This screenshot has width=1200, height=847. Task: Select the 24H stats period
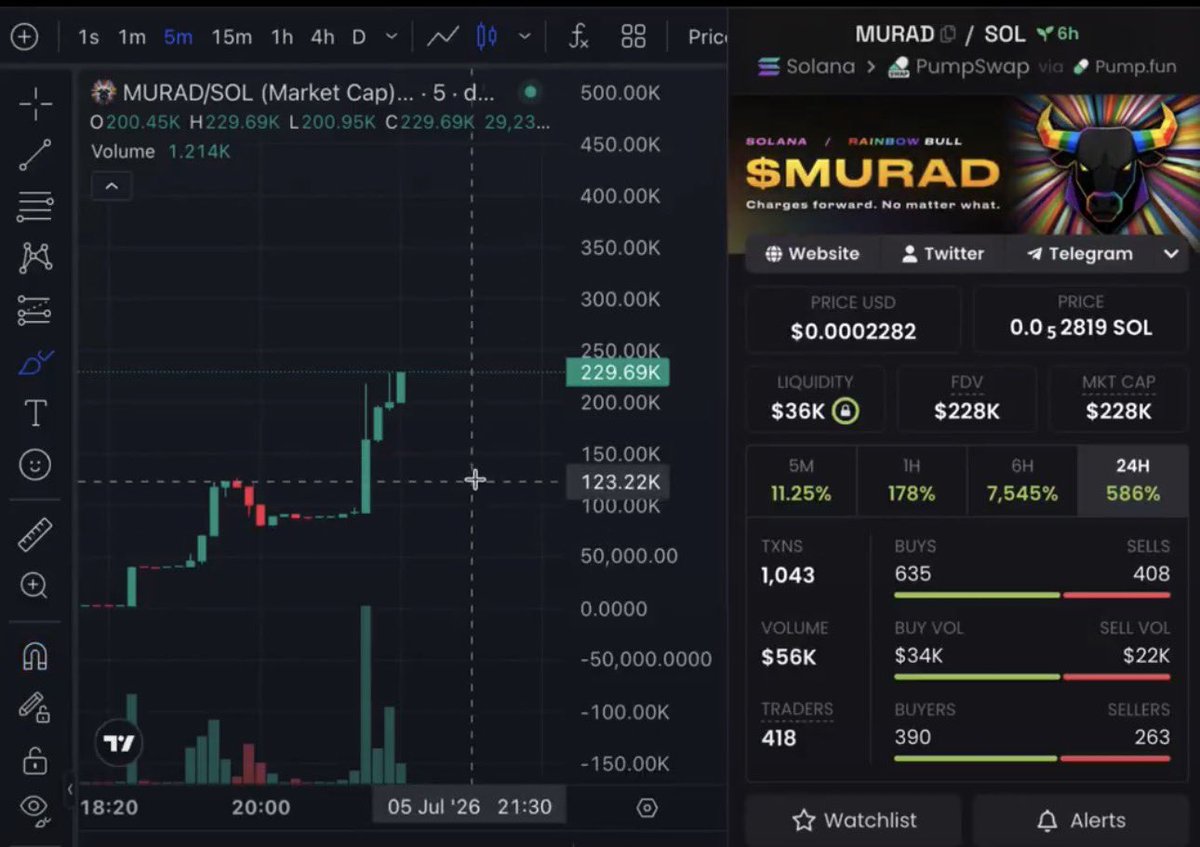coord(1132,481)
